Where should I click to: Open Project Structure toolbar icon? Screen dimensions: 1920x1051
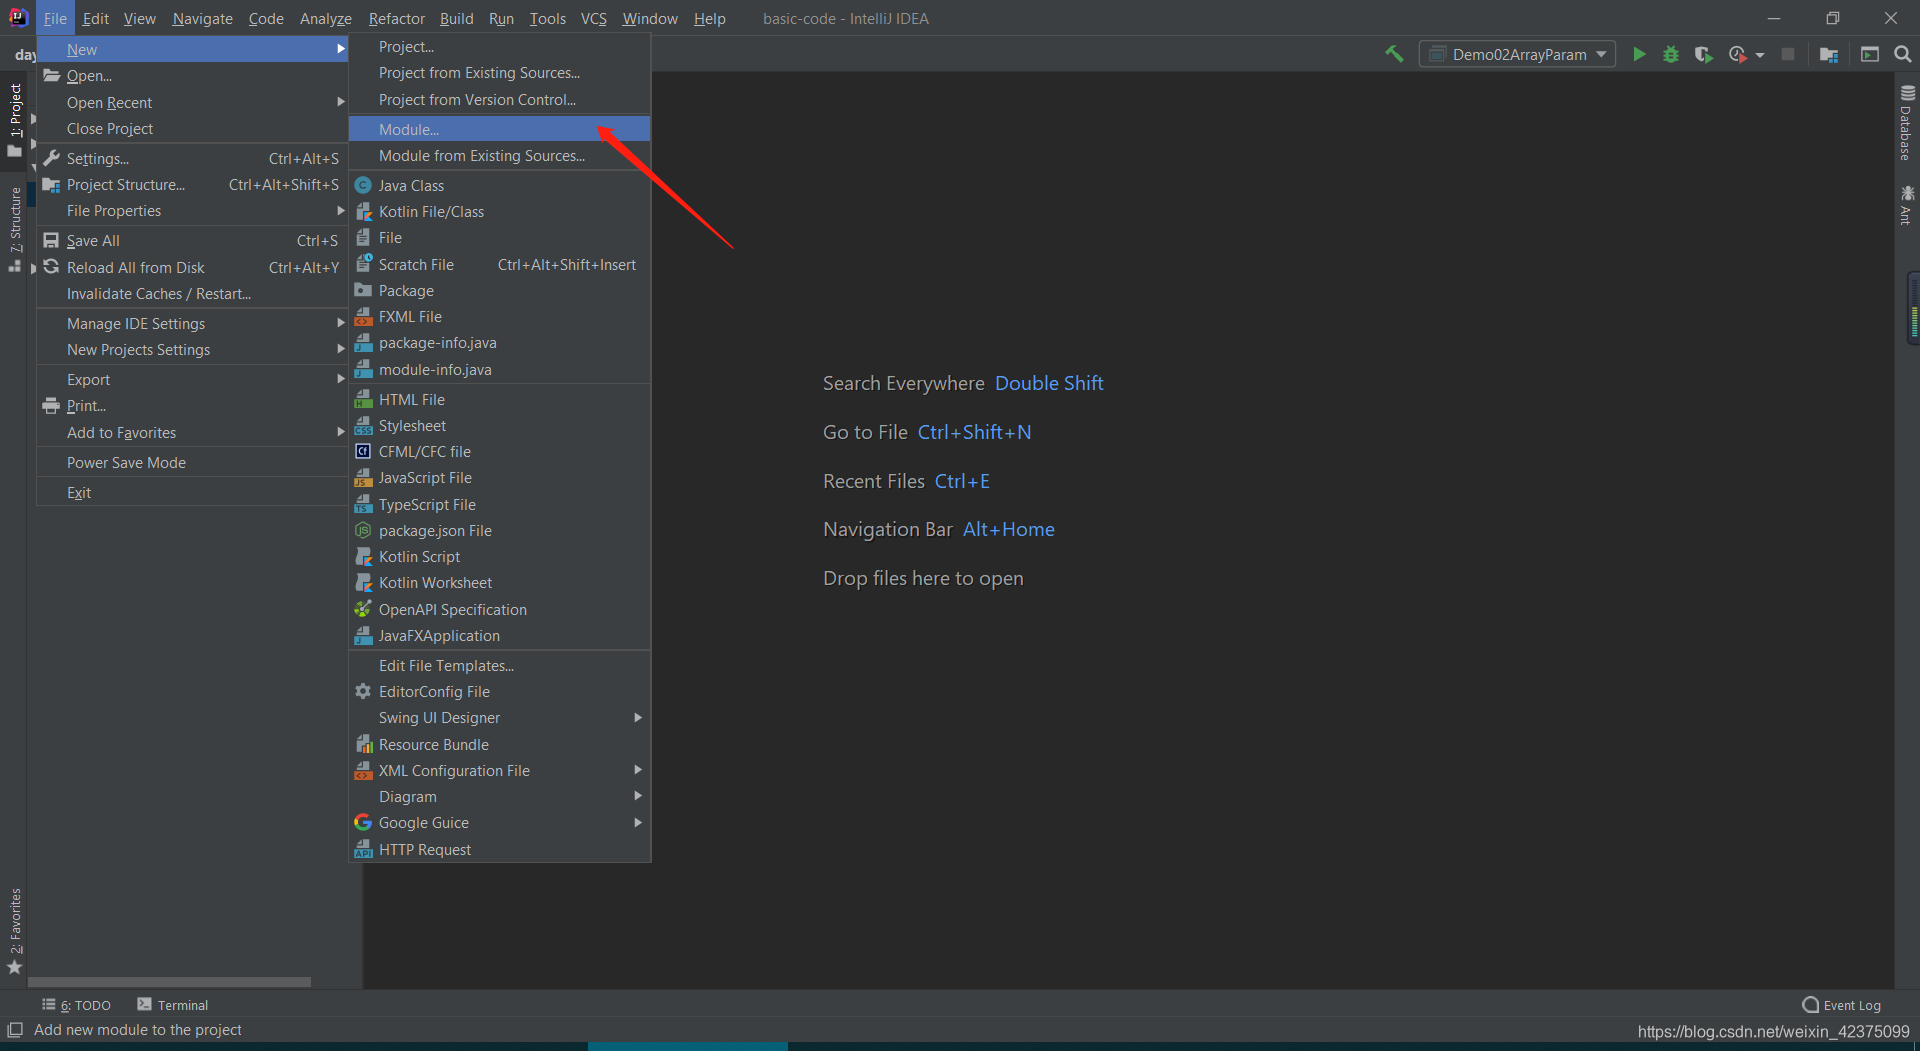click(x=1829, y=54)
